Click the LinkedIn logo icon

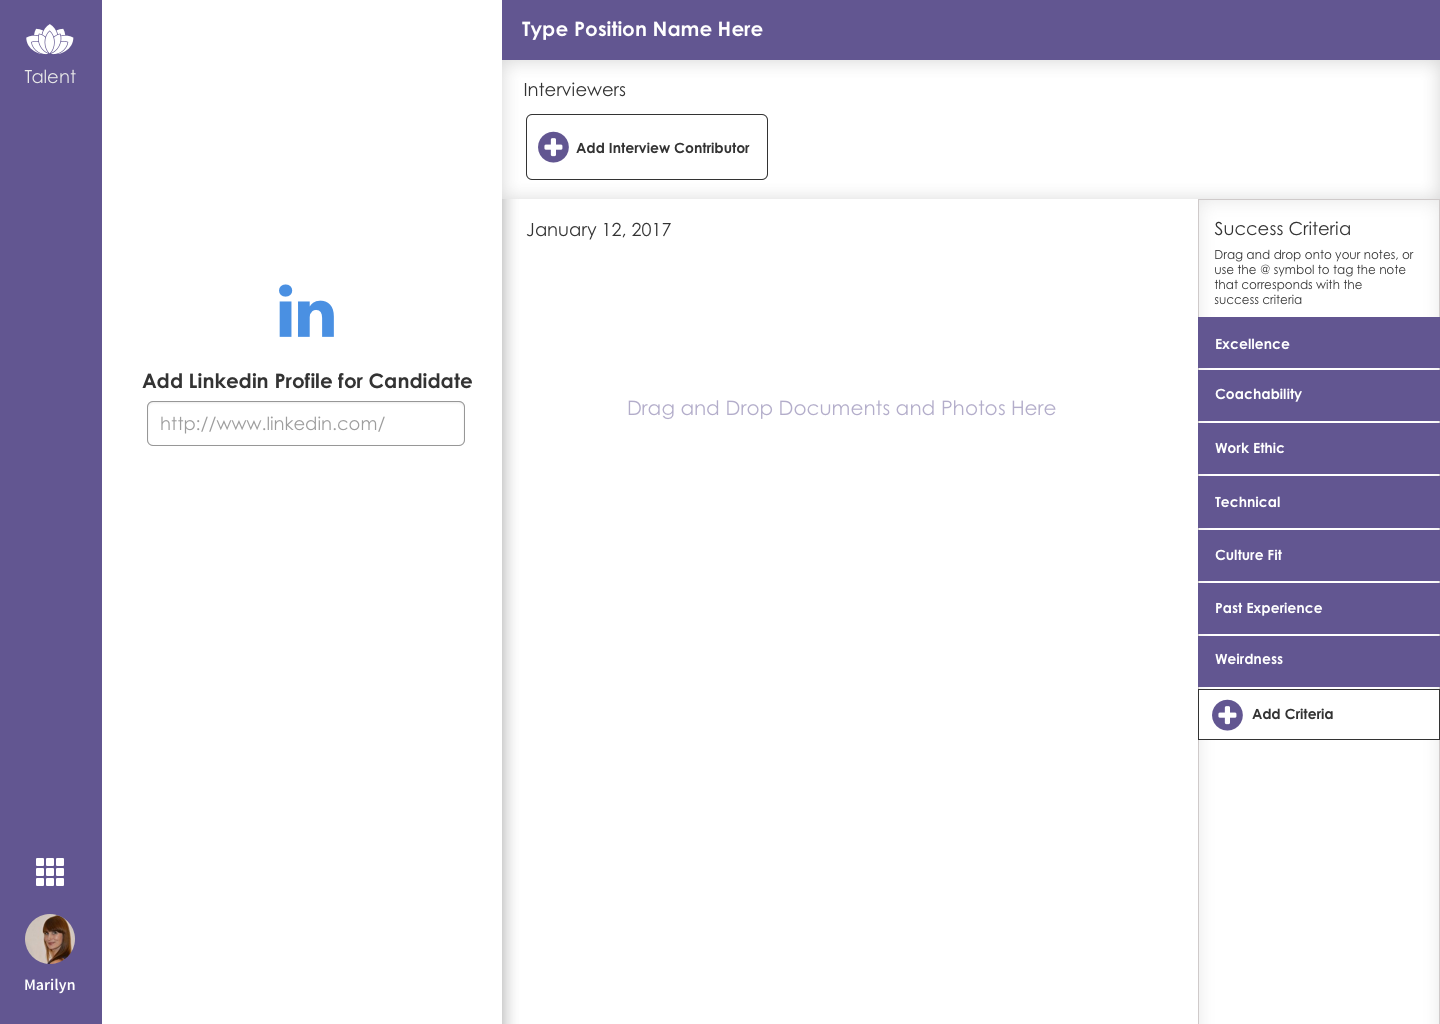coord(306,311)
